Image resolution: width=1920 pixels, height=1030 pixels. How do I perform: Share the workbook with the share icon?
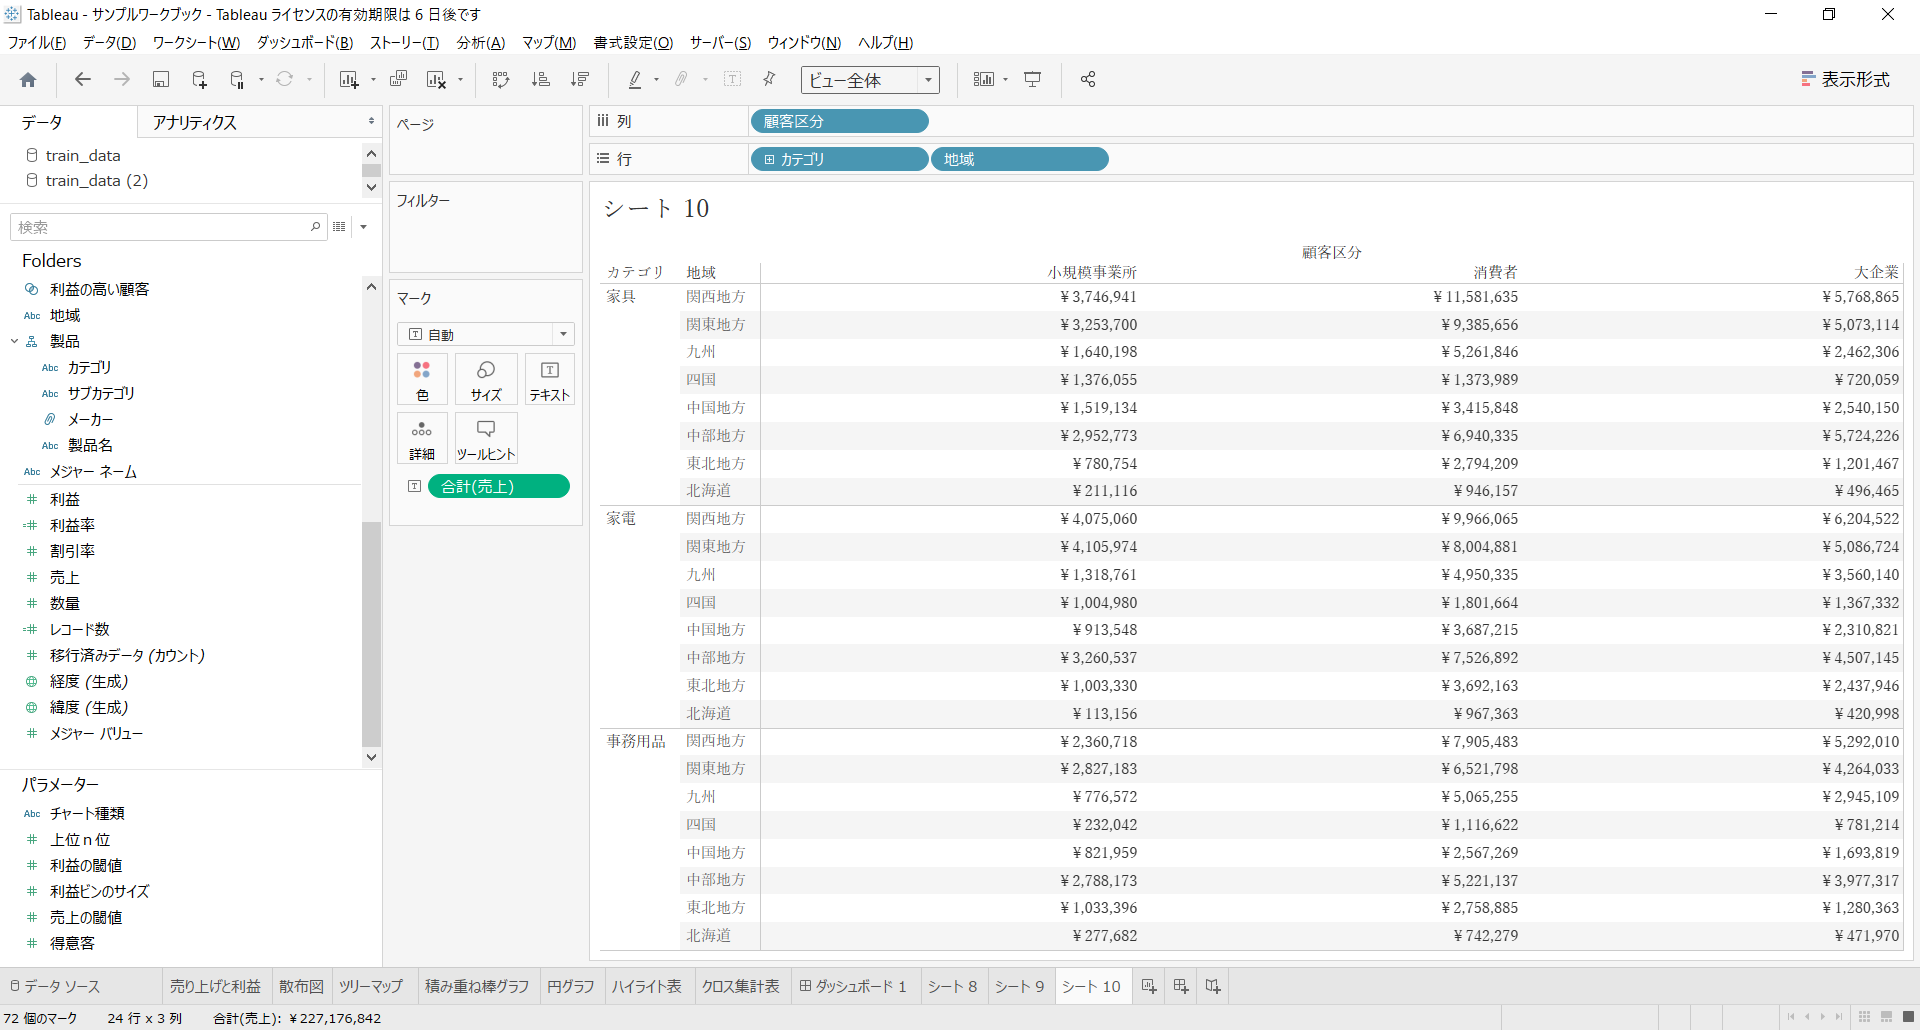[x=1088, y=80]
